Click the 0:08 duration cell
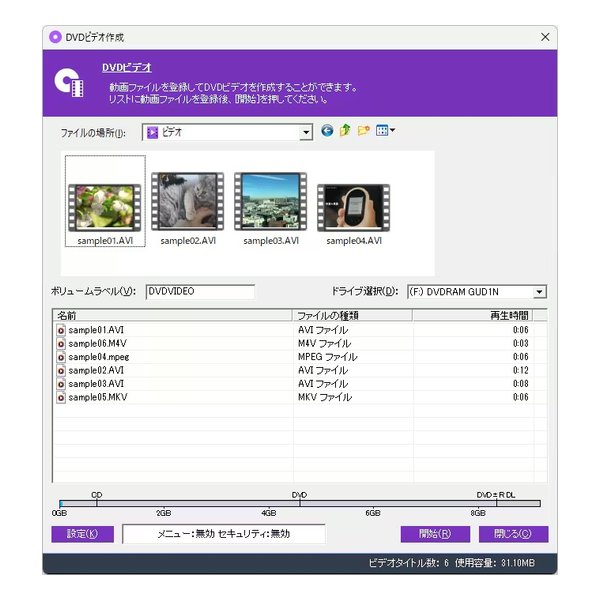Viewport: 600px width, 600px height. [520, 384]
